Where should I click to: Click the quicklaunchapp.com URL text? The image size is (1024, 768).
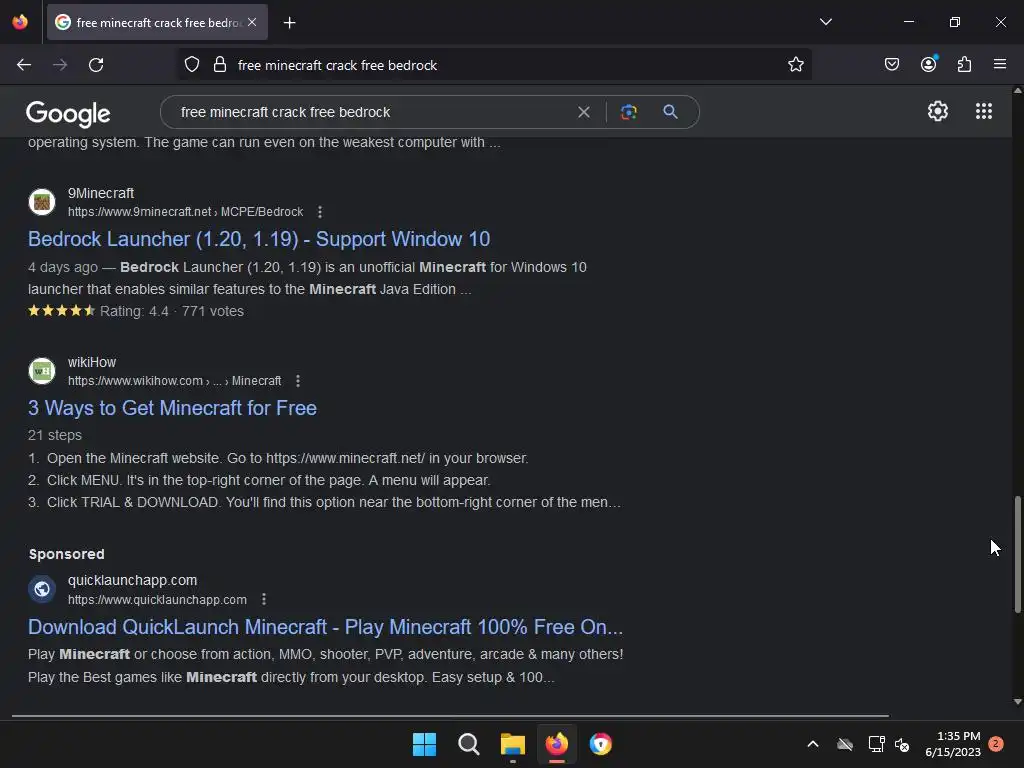tap(157, 600)
